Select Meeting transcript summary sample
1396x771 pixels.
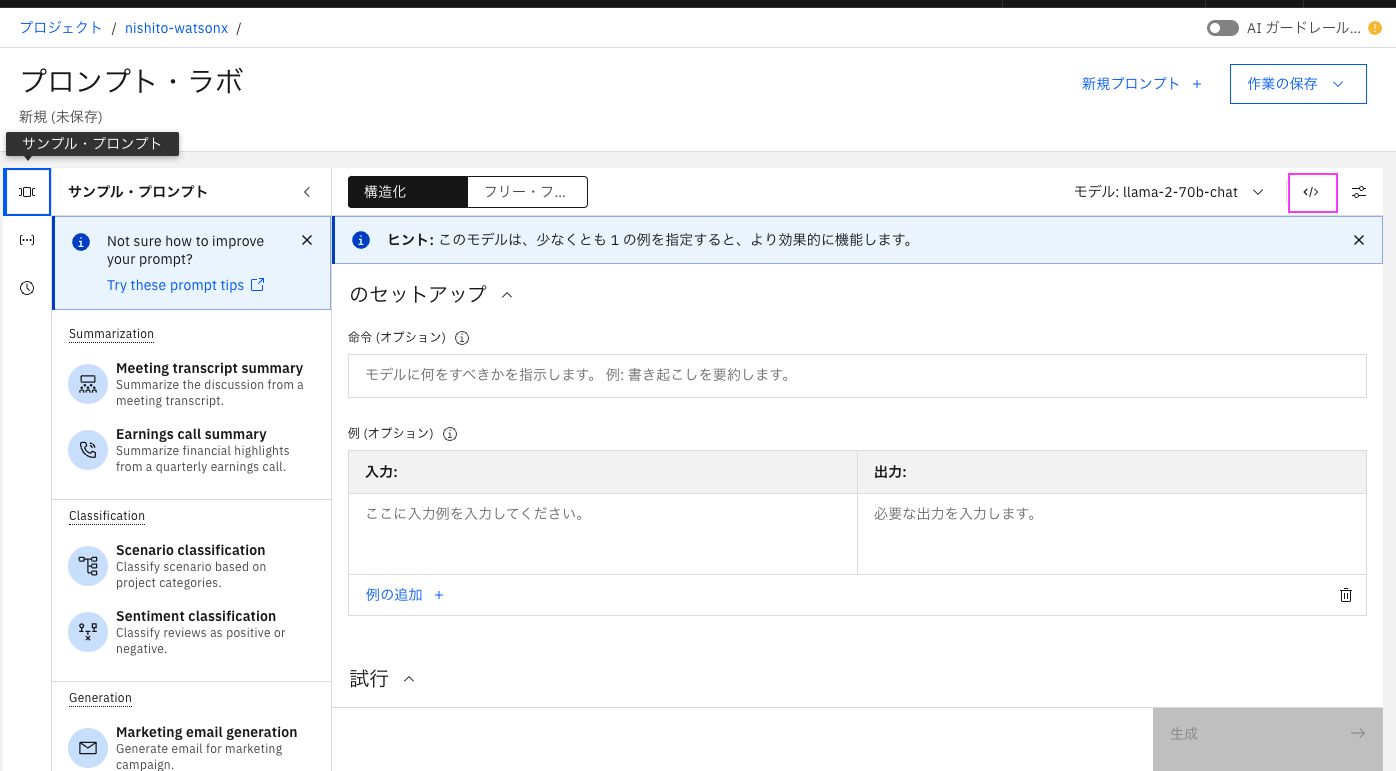click(191, 384)
